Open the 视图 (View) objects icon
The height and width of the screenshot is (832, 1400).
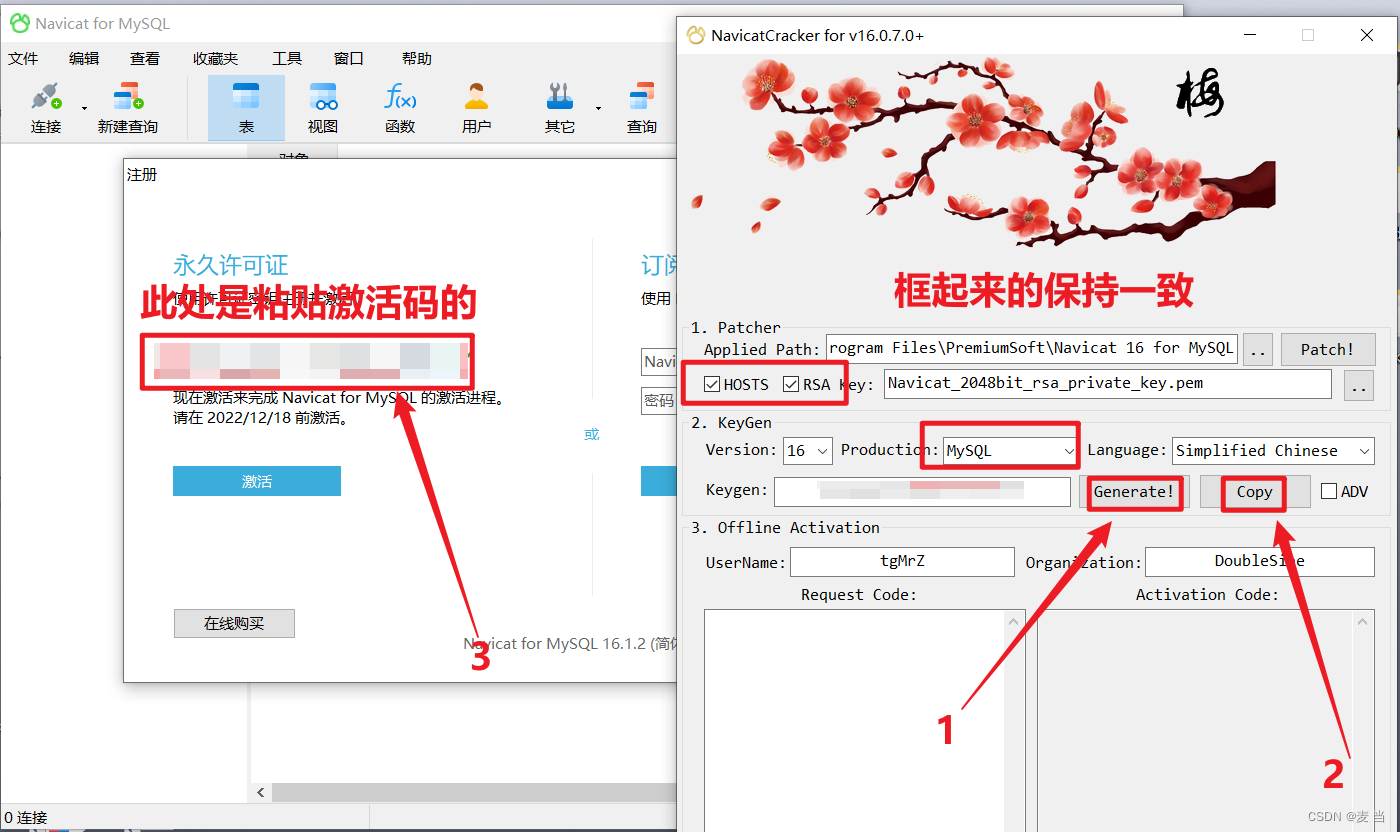323,108
